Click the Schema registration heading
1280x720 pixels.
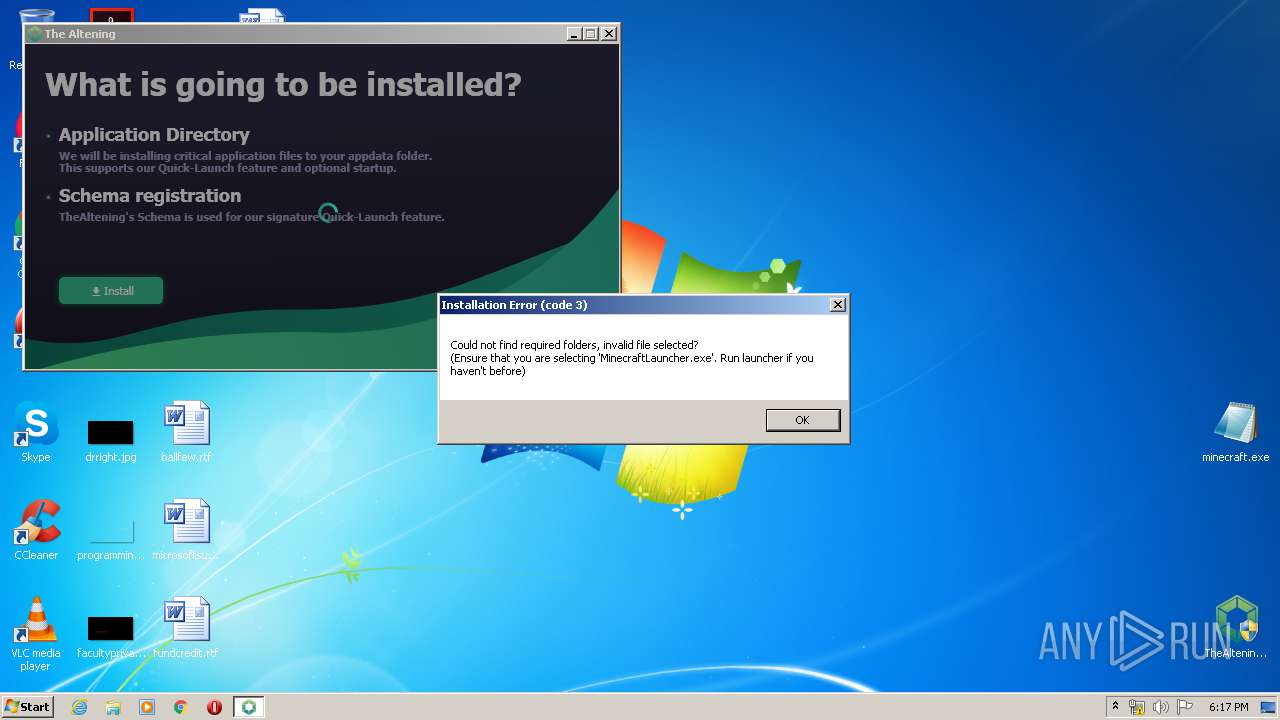click(150, 196)
